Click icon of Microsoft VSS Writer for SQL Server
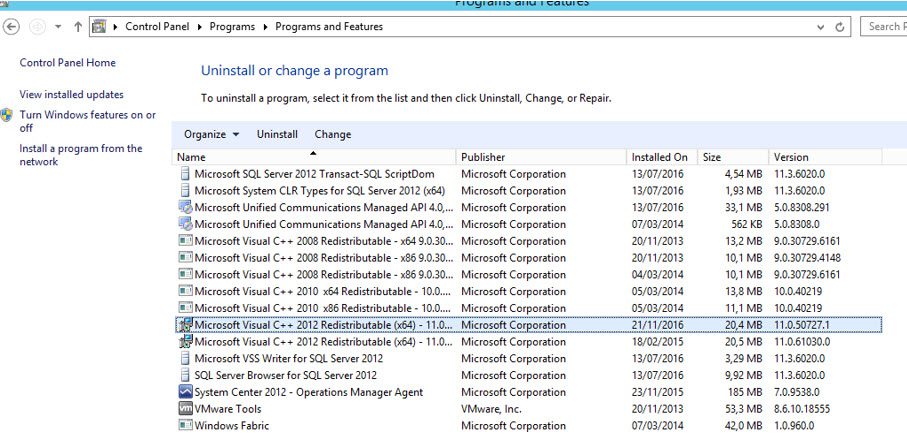Screen dimensions: 907x440 coord(185,358)
